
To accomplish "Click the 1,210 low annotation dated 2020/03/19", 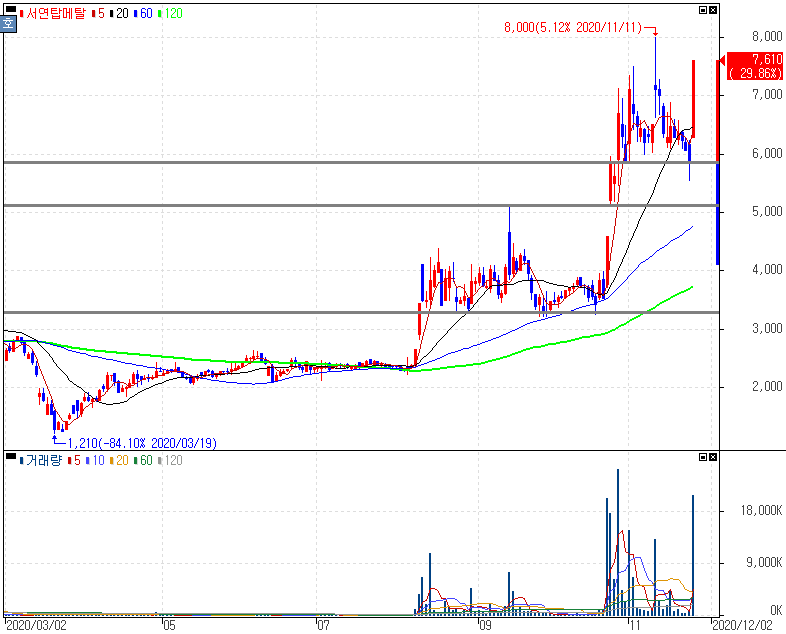I will (x=142, y=443).
